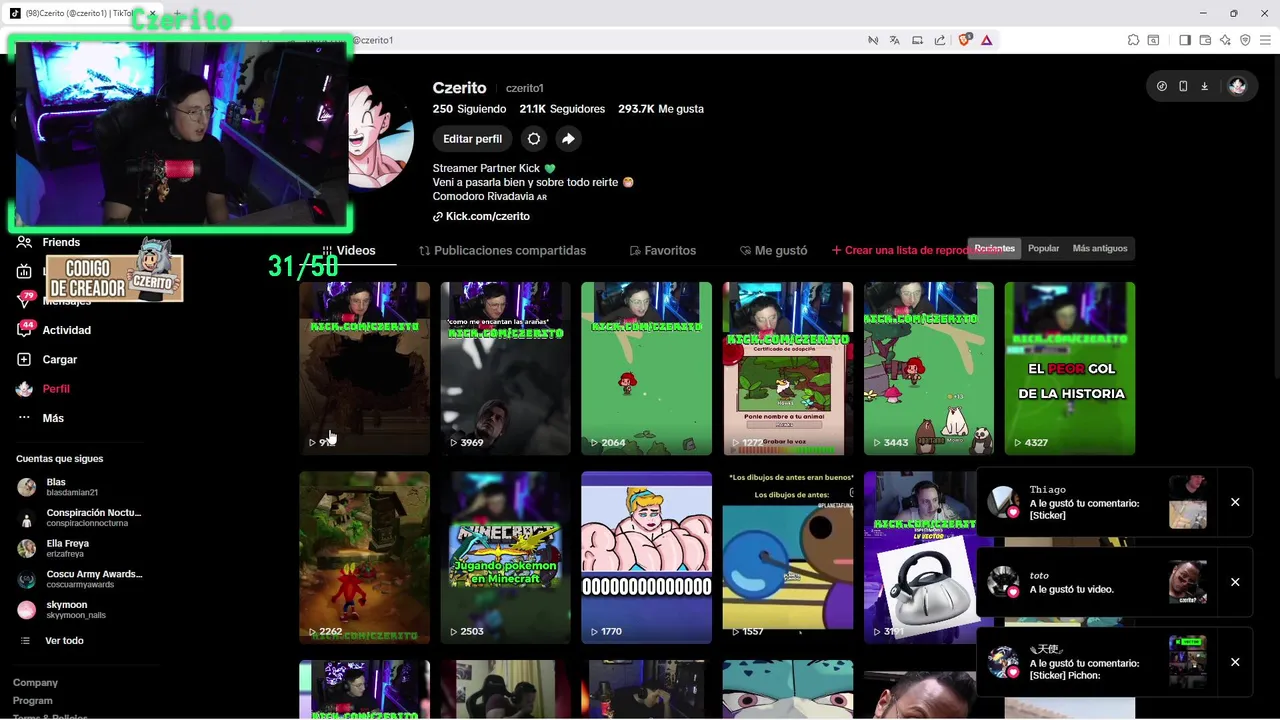Click the Brave VPN shield icon
Viewport: 1280px width, 720px height.
(1245, 40)
